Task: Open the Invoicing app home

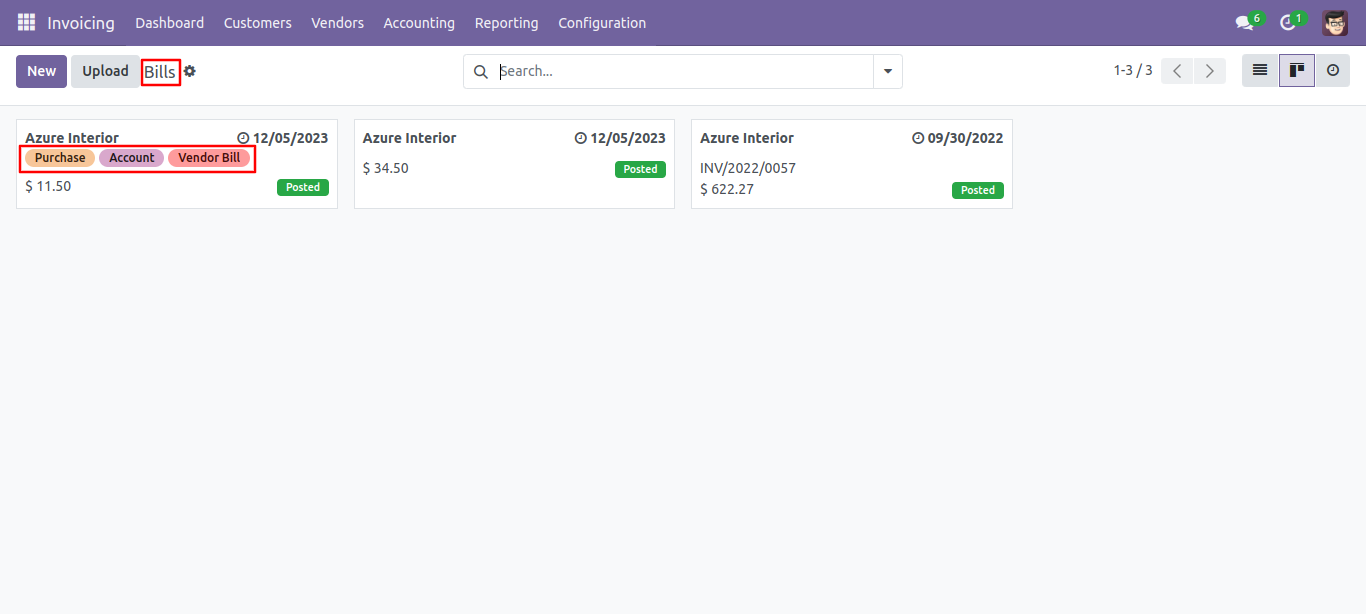Action: pos(81,22)
